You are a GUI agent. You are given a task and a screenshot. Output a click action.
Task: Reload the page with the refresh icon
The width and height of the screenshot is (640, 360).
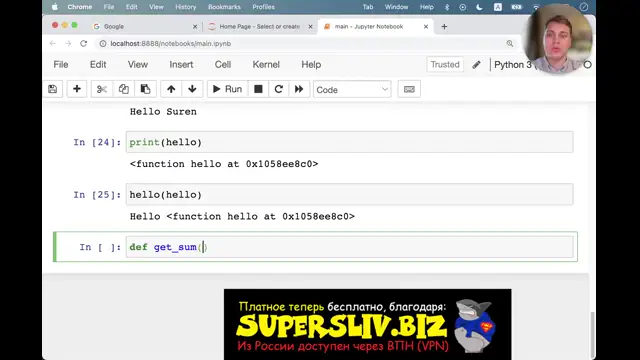(84, 43)
